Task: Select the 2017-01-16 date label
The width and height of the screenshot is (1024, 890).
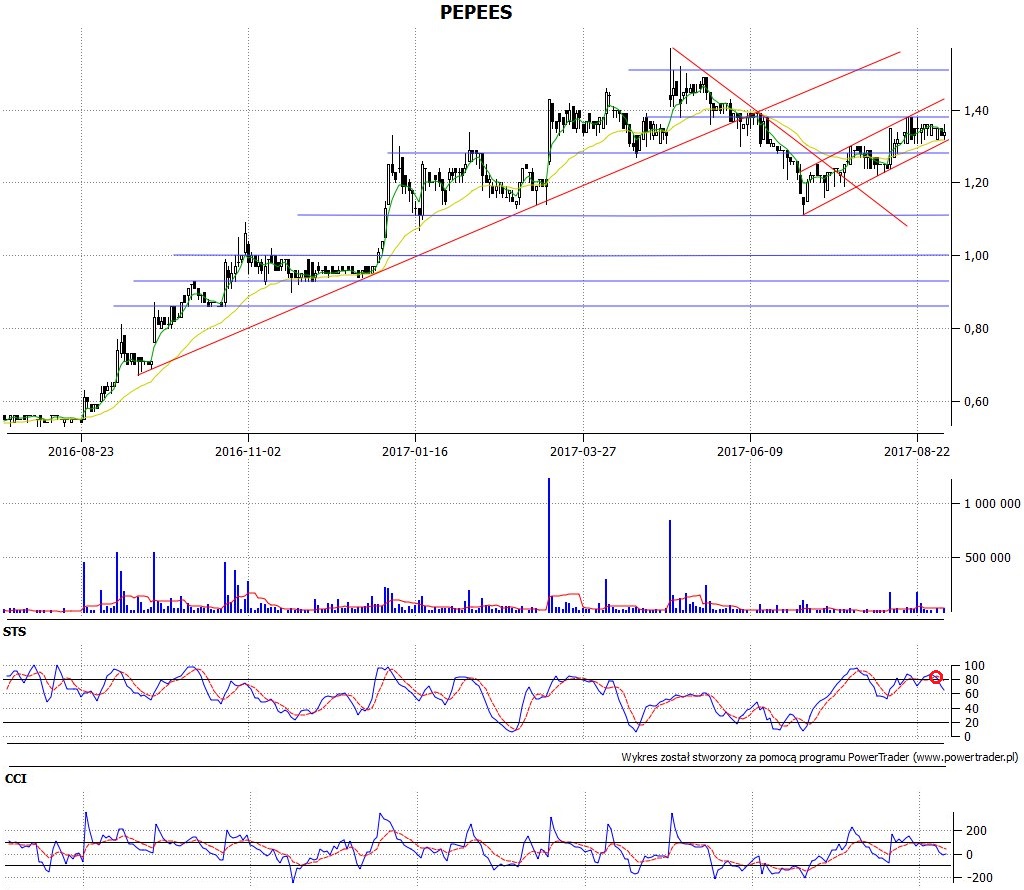Action: click(415, 451)
